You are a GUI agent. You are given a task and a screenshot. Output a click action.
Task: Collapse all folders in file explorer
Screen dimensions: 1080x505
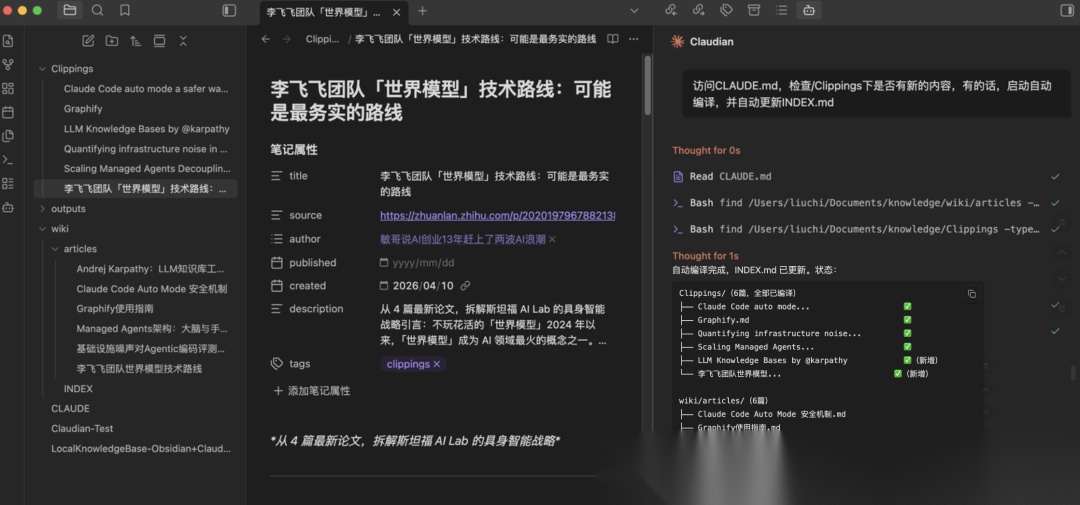183,41
